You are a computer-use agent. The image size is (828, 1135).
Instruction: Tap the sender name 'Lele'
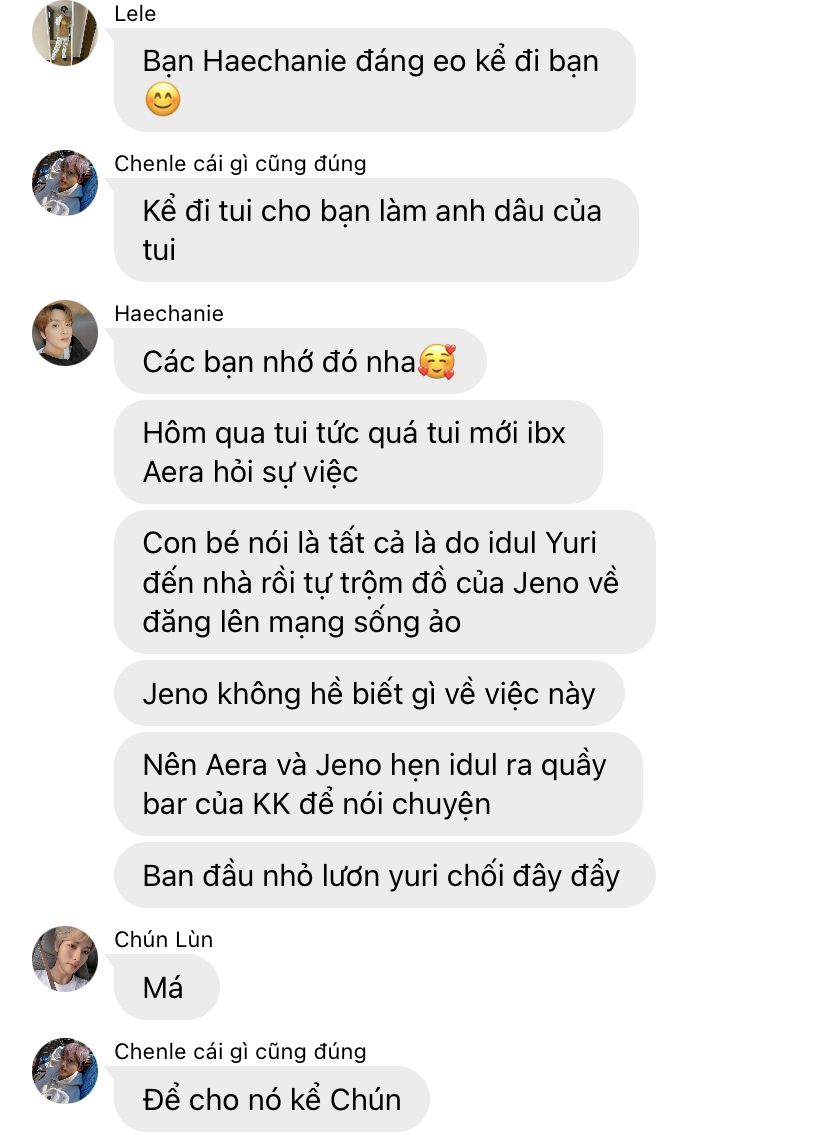[x=135, y=14]
